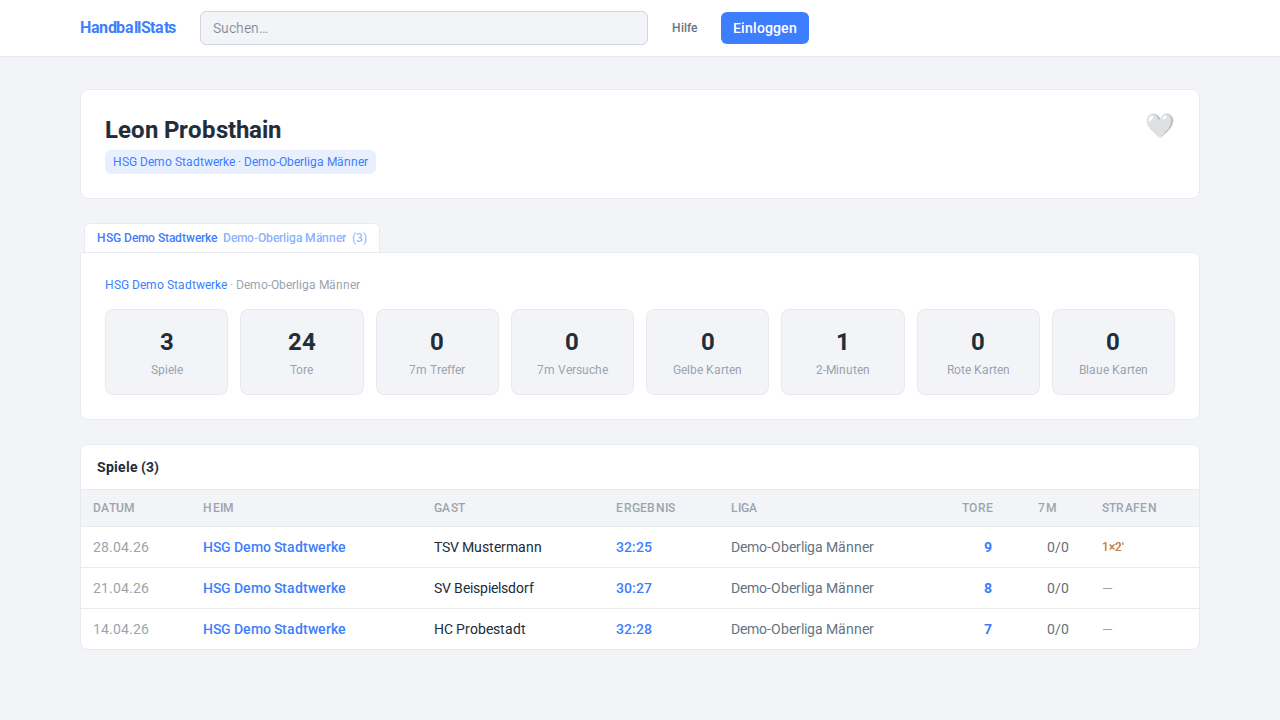
Task: Click the date 14.04.26
Action: coord(121,629)
